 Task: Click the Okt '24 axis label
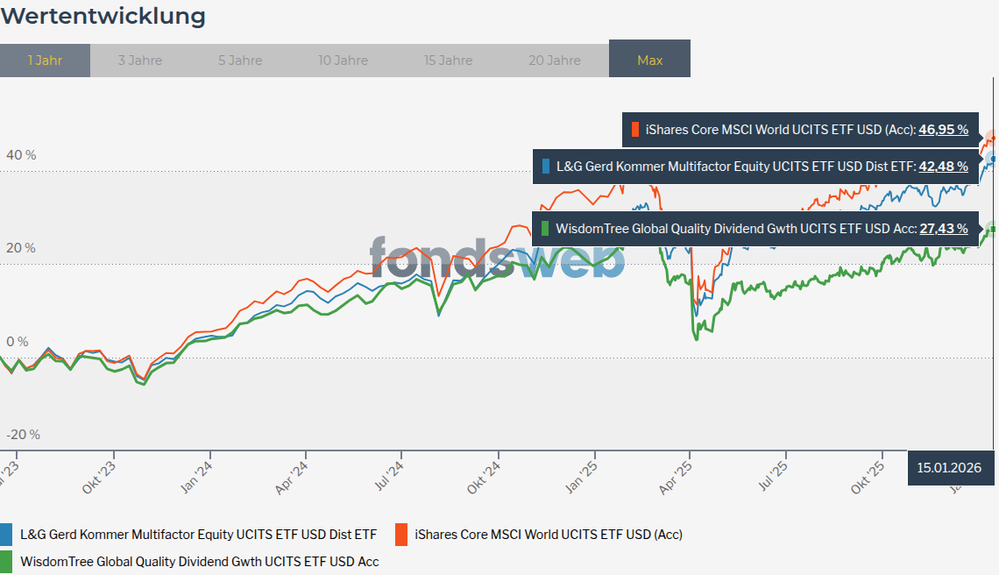pos(484,477)
